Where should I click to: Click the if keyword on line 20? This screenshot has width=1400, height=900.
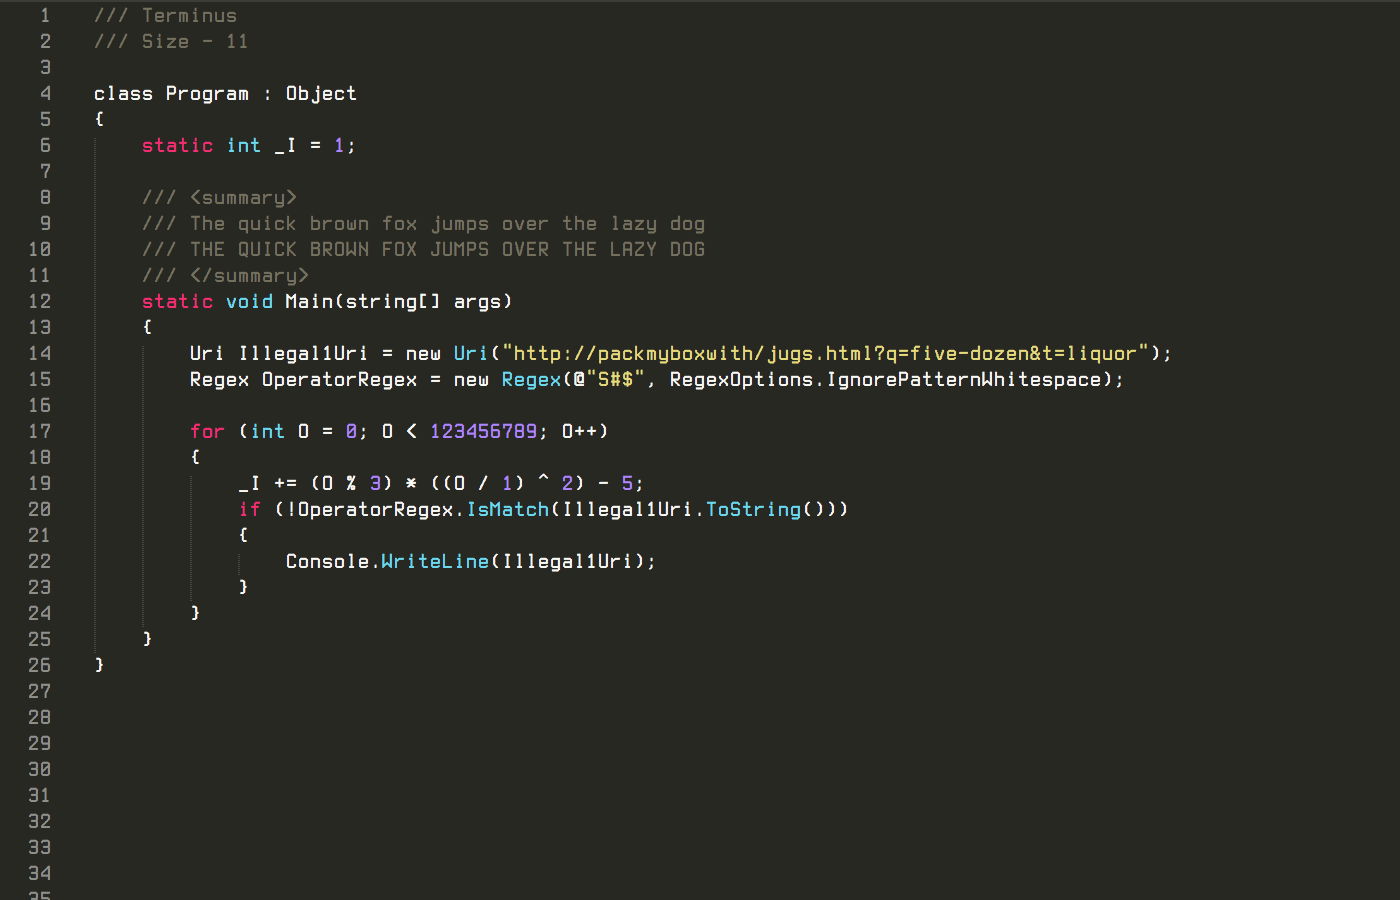coord(250,509)
